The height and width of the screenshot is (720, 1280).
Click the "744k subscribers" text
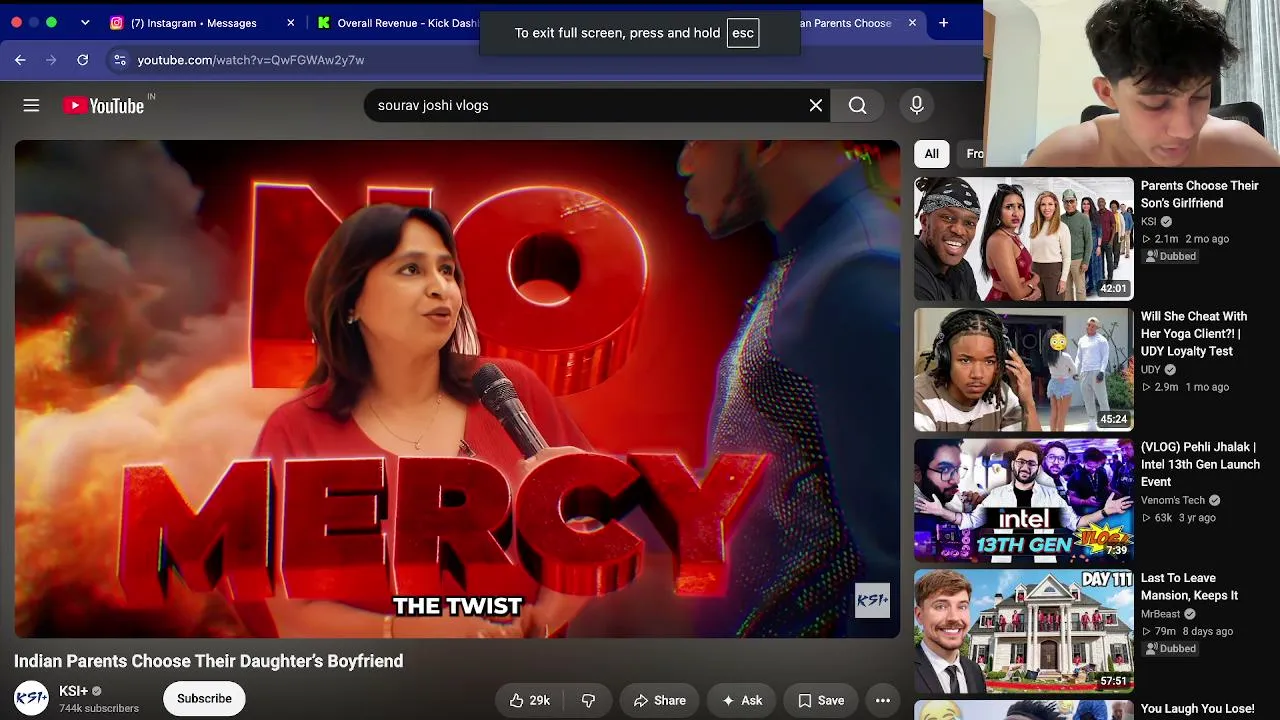pos(99,708)
